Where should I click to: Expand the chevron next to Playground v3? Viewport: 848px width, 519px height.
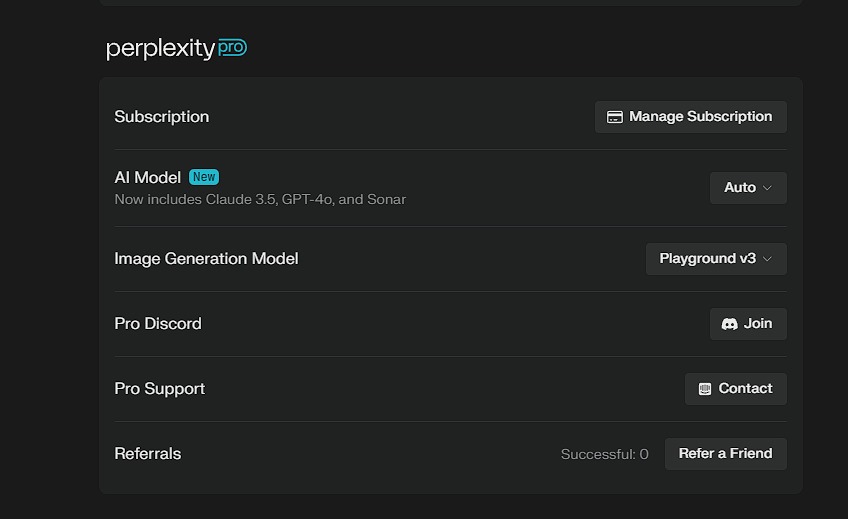767,259
